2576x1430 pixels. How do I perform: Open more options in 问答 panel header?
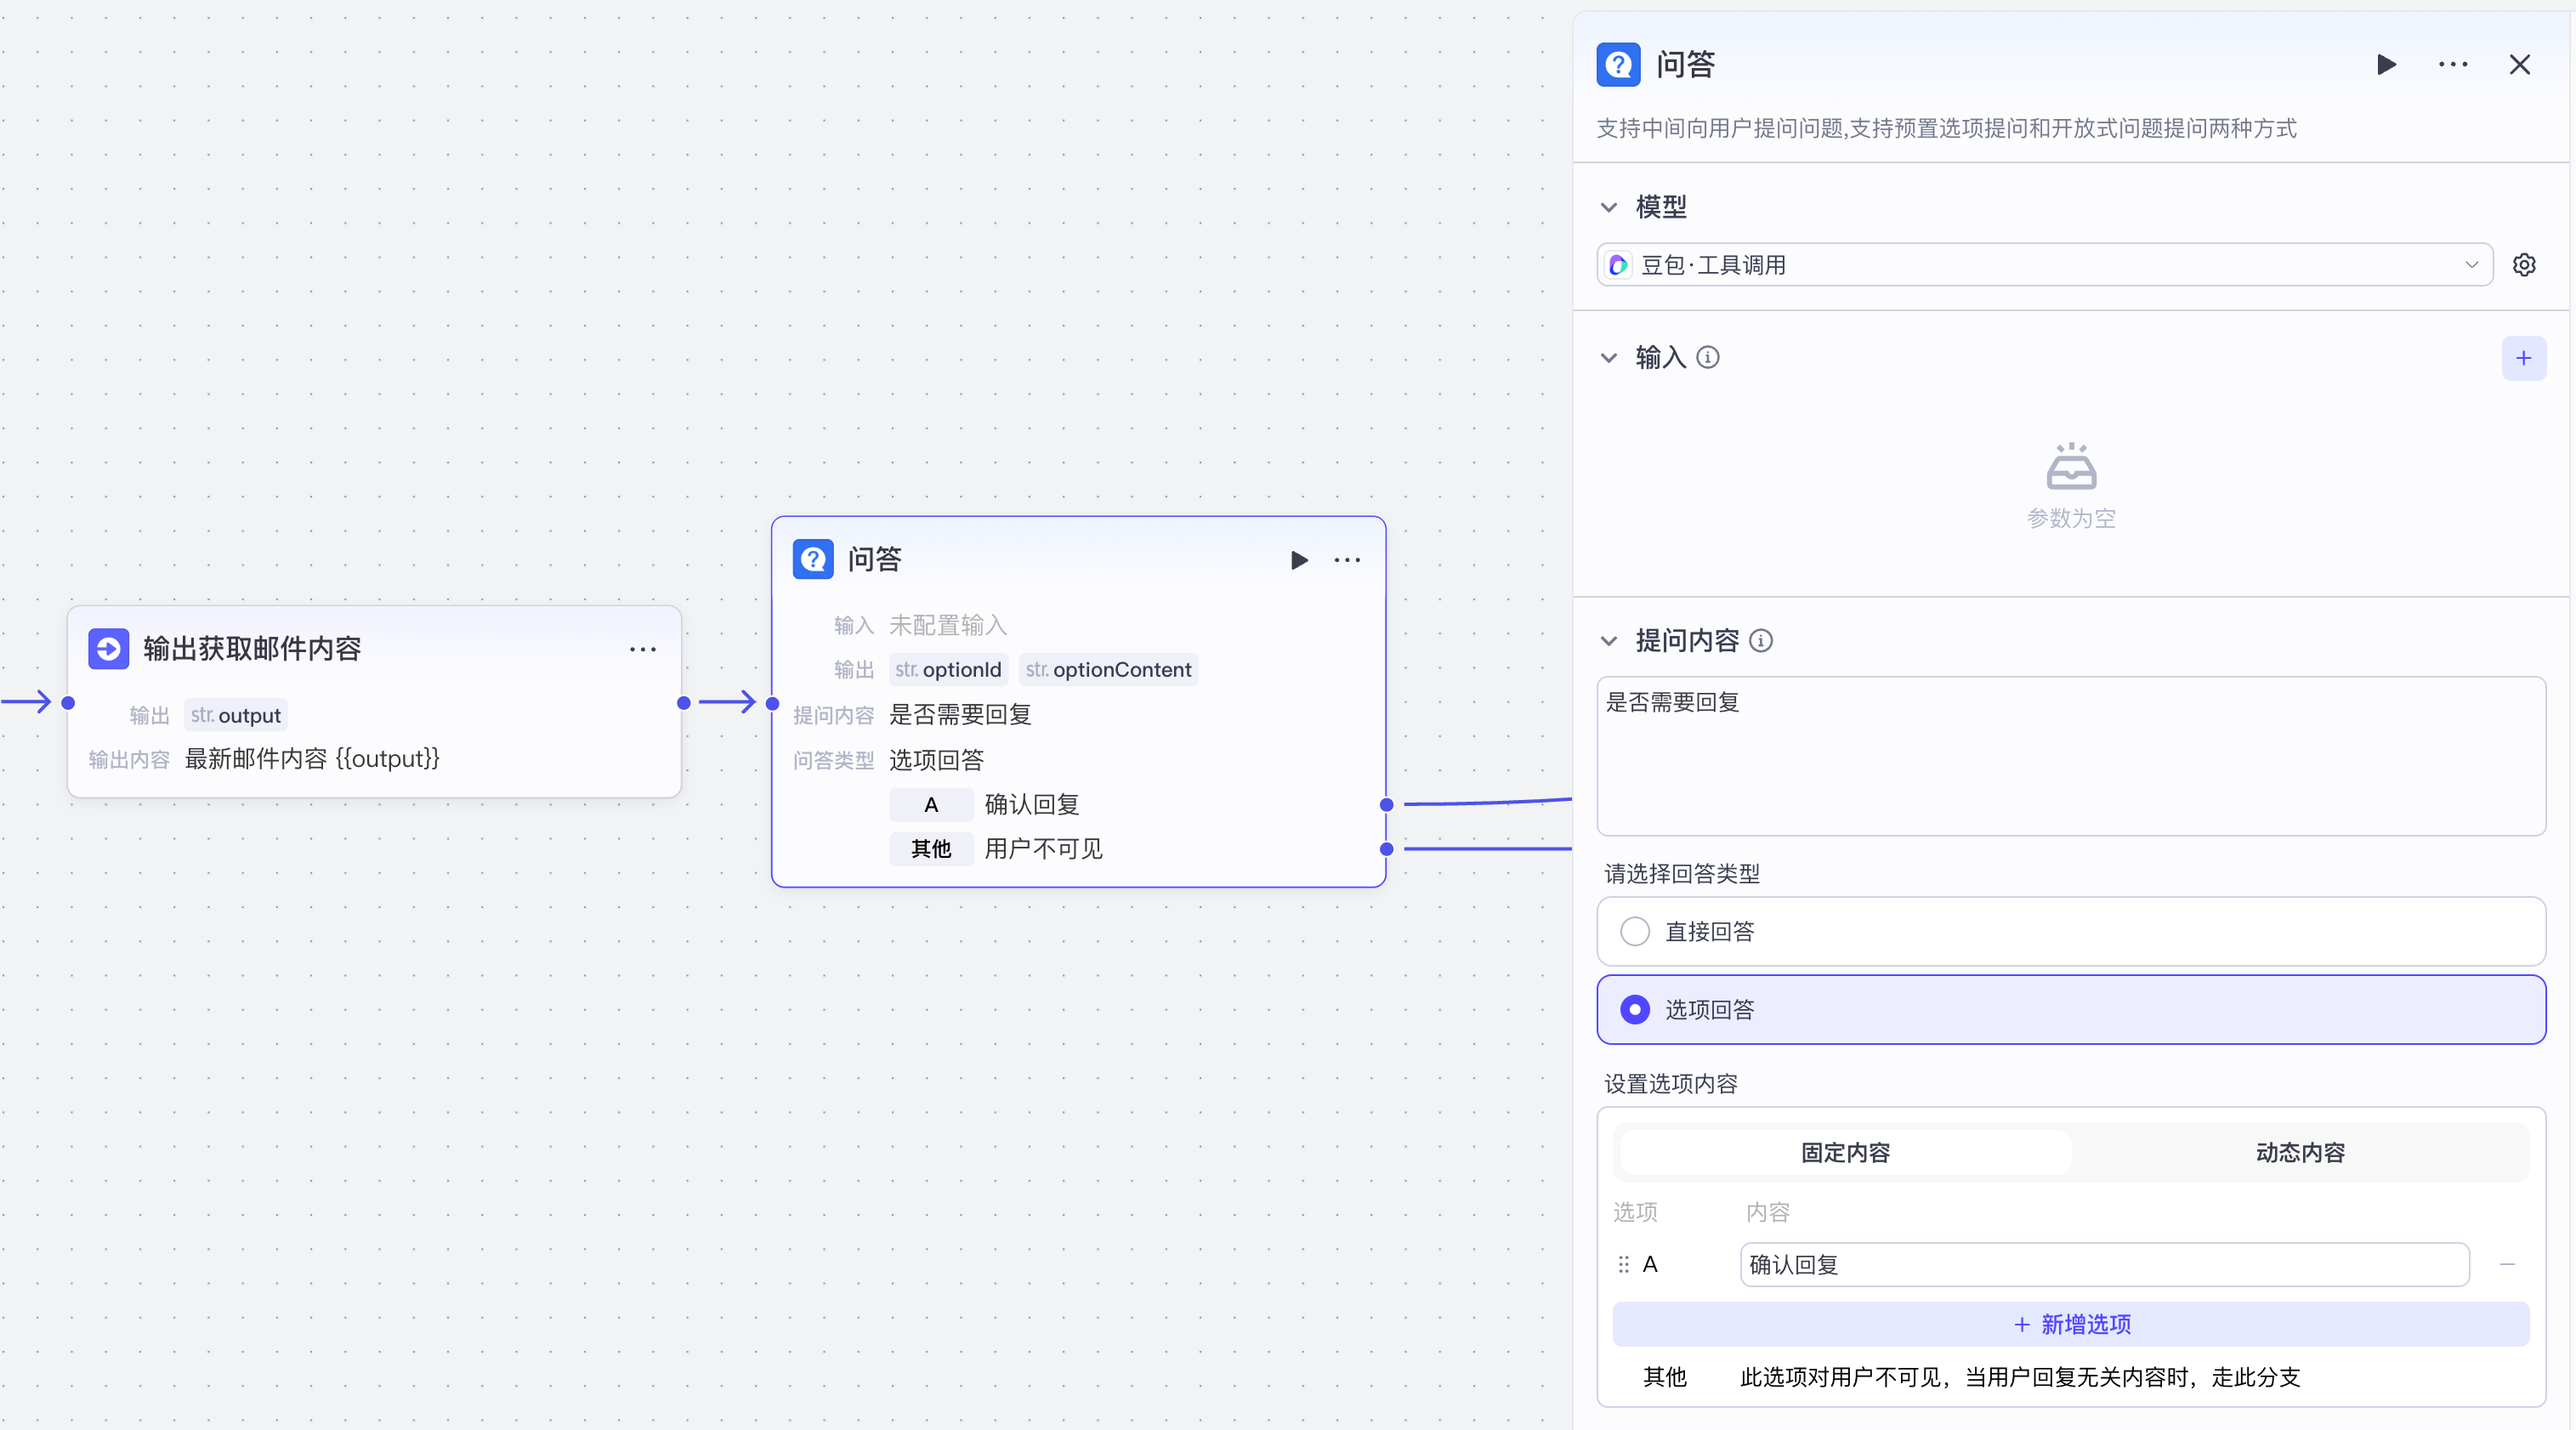click(2452, 65)
